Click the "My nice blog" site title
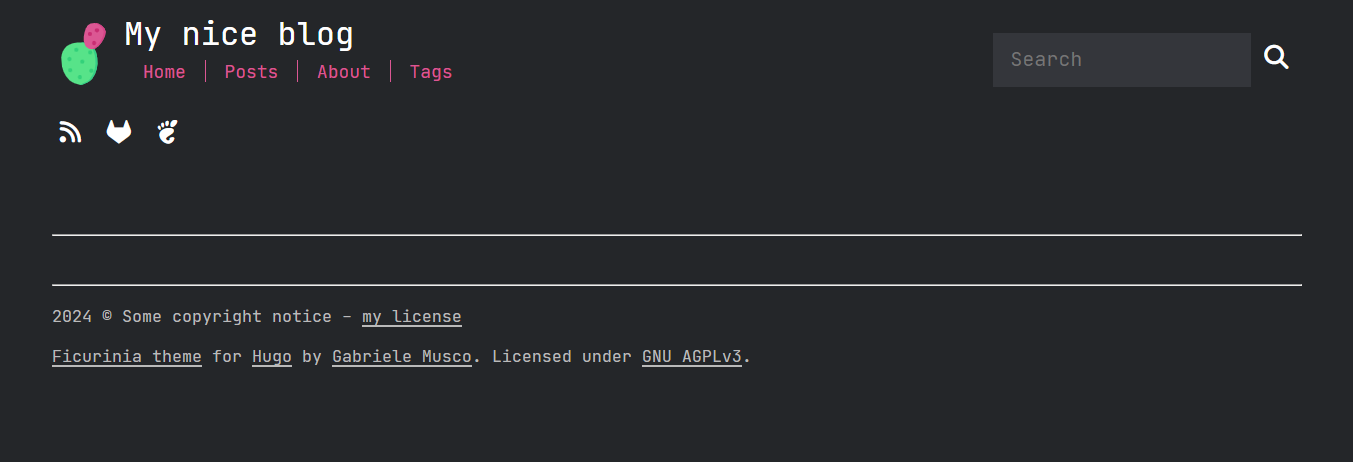This screenshot has height=462, width=1353. [x=239, y=34]
